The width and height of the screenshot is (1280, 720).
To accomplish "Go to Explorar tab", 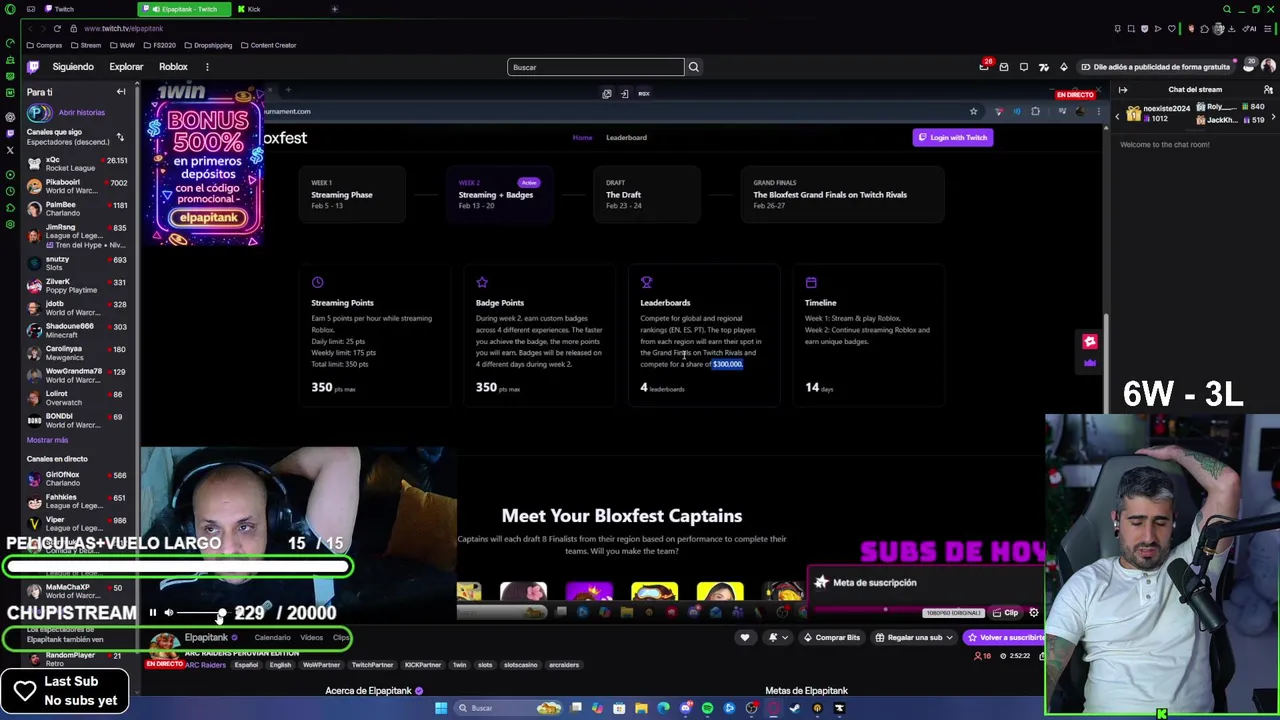I will tap(126, 67).
